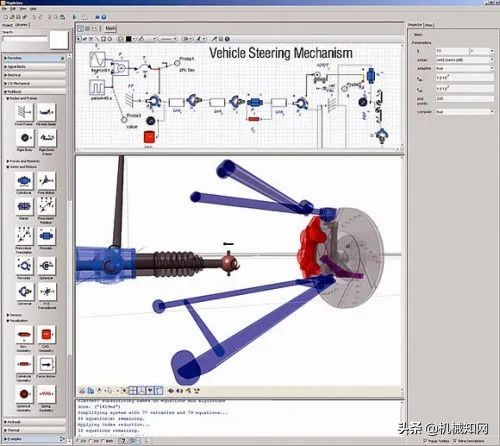Open the solver dropdown in the Inspector
The image size is (500, 446).
pyautogui.click(x=465, y=60)
